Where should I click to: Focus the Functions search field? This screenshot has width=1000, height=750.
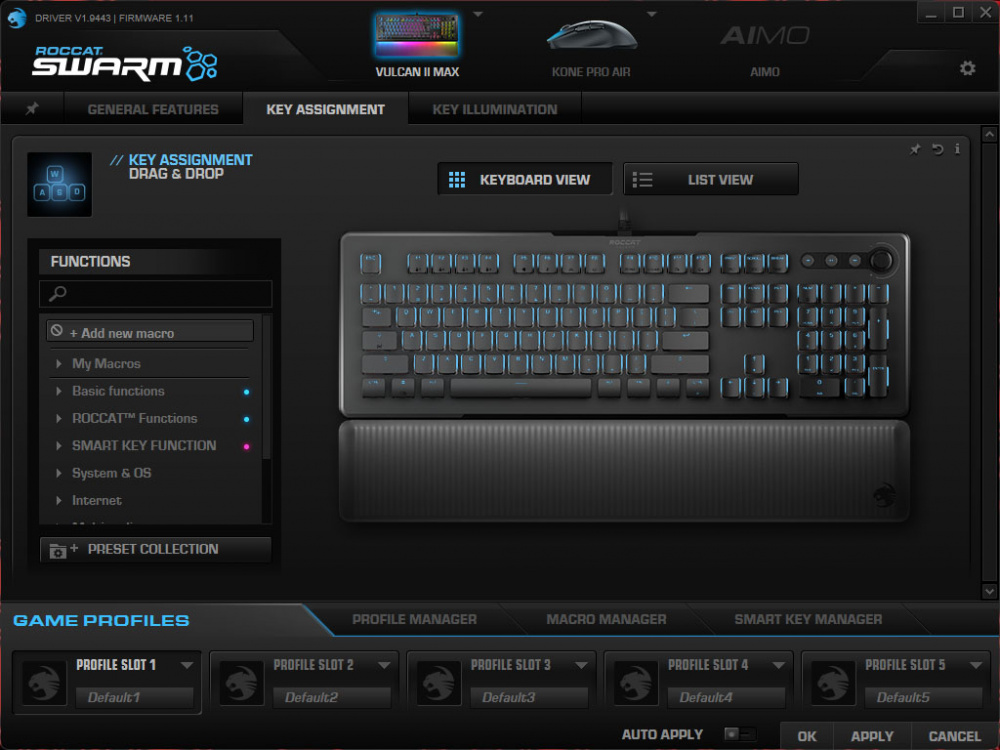pyautogui.click(x=156, y=293)
